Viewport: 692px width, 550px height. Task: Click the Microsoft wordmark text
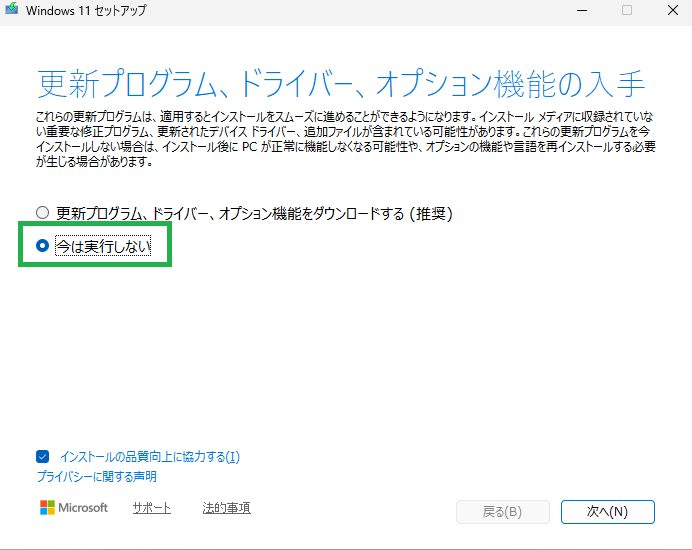click(x=83, y=508)
